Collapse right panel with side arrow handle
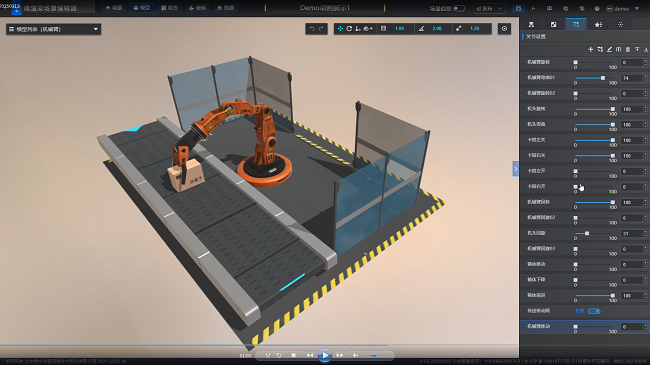The image size is (650, 365). (515, 169)
